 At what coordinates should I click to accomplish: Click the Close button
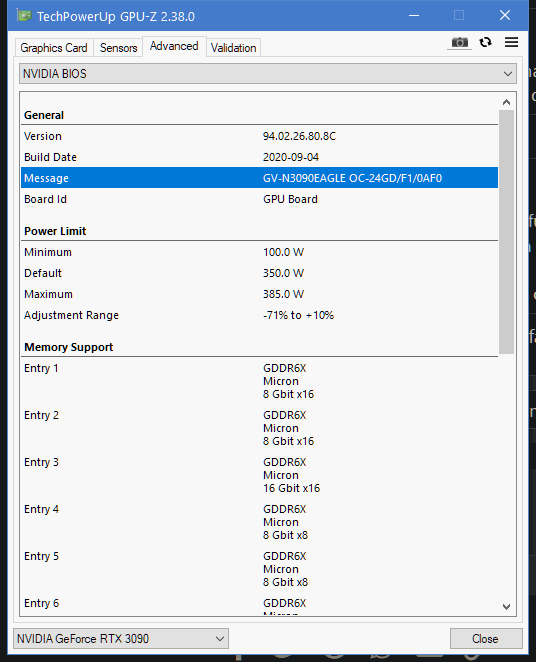486,638
